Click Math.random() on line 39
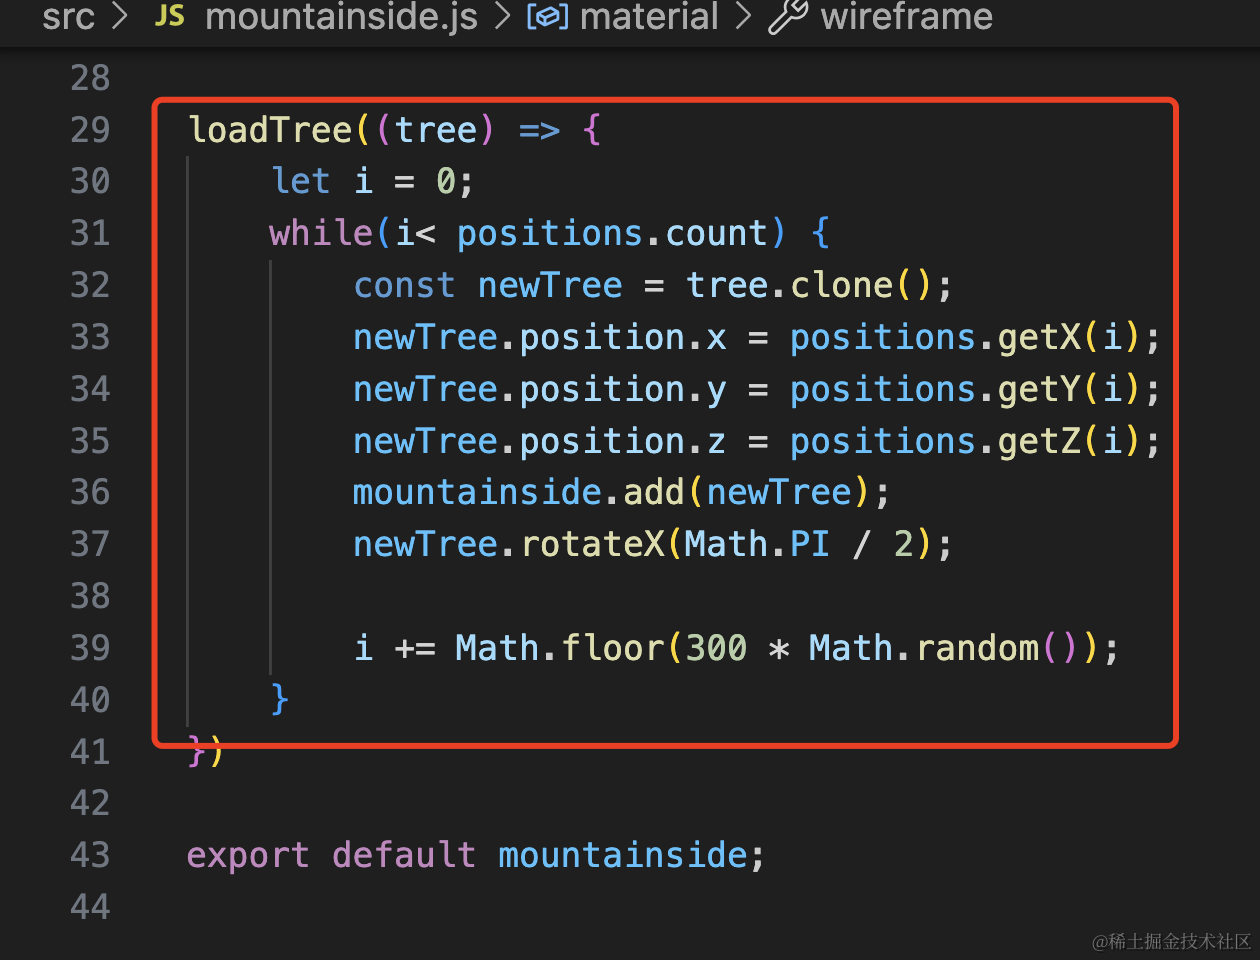 pyautogui.click(x=945, y=648)
